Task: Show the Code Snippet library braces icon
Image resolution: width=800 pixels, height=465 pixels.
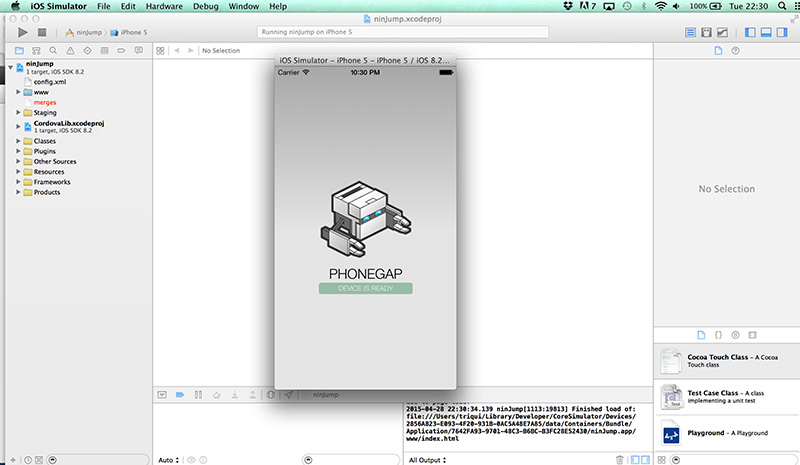Action: tap(718, 335)
